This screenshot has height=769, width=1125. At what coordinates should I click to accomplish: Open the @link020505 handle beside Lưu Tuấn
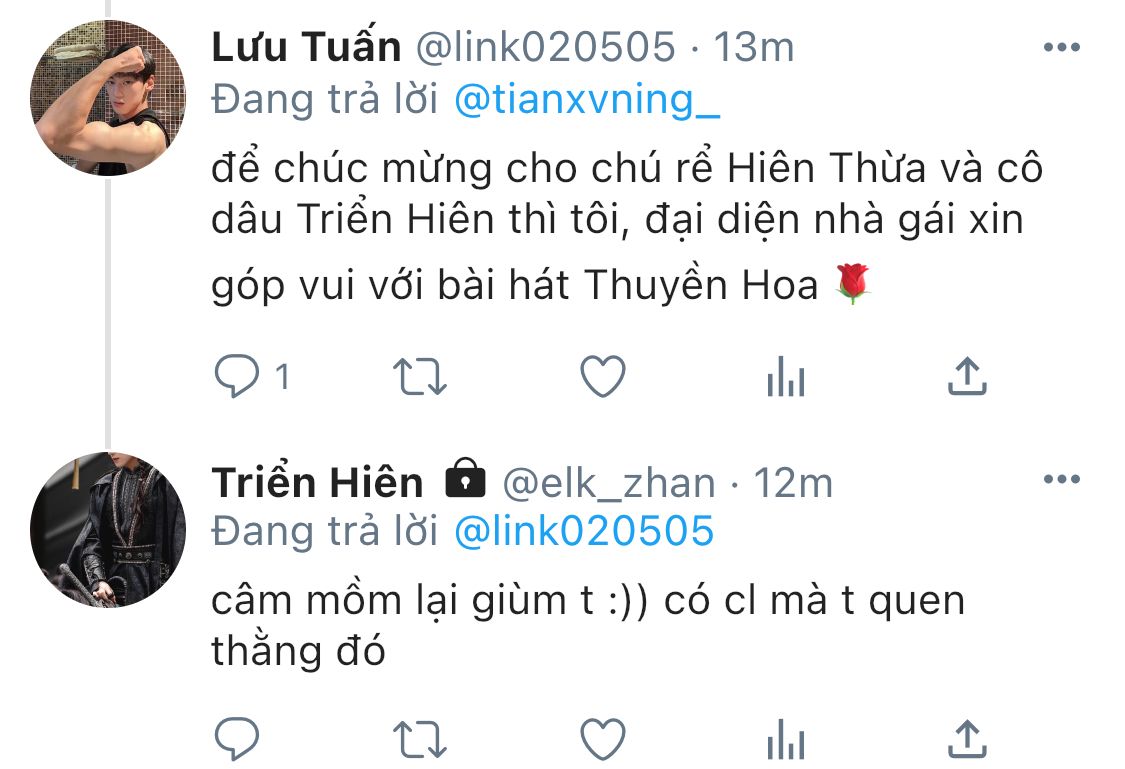pyautogui.click(x=546, y=47)
